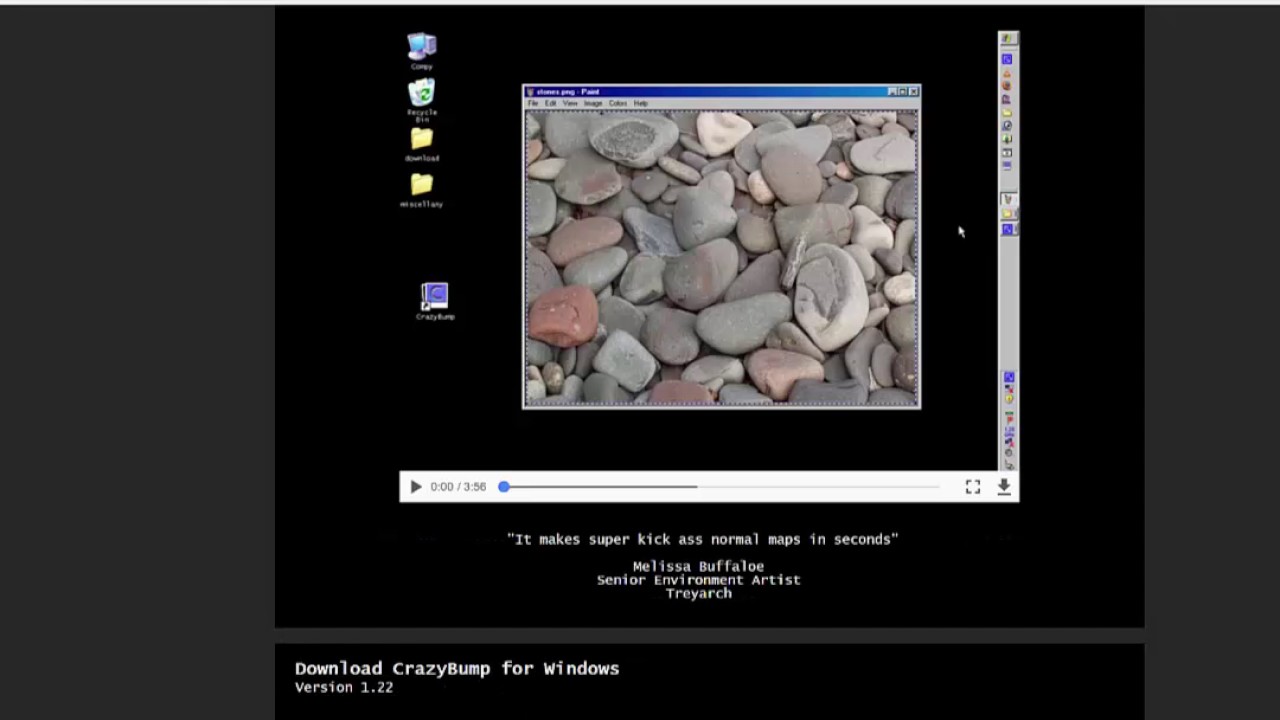Open the Start button atop vertical taskbar

point(1008,39)
